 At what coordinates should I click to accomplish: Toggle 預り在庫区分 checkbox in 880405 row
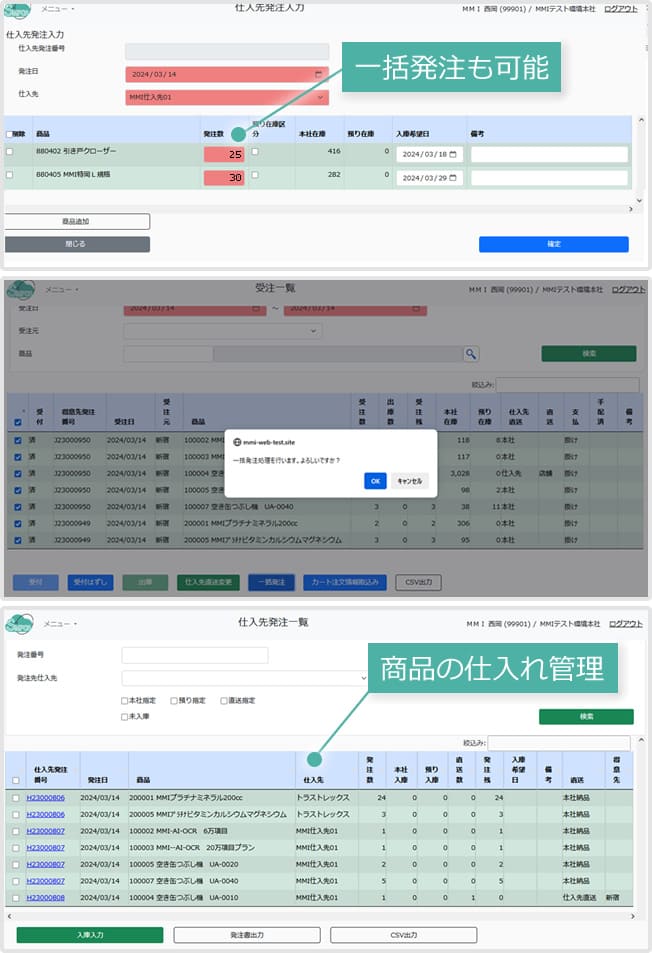(x=255, y=174)
